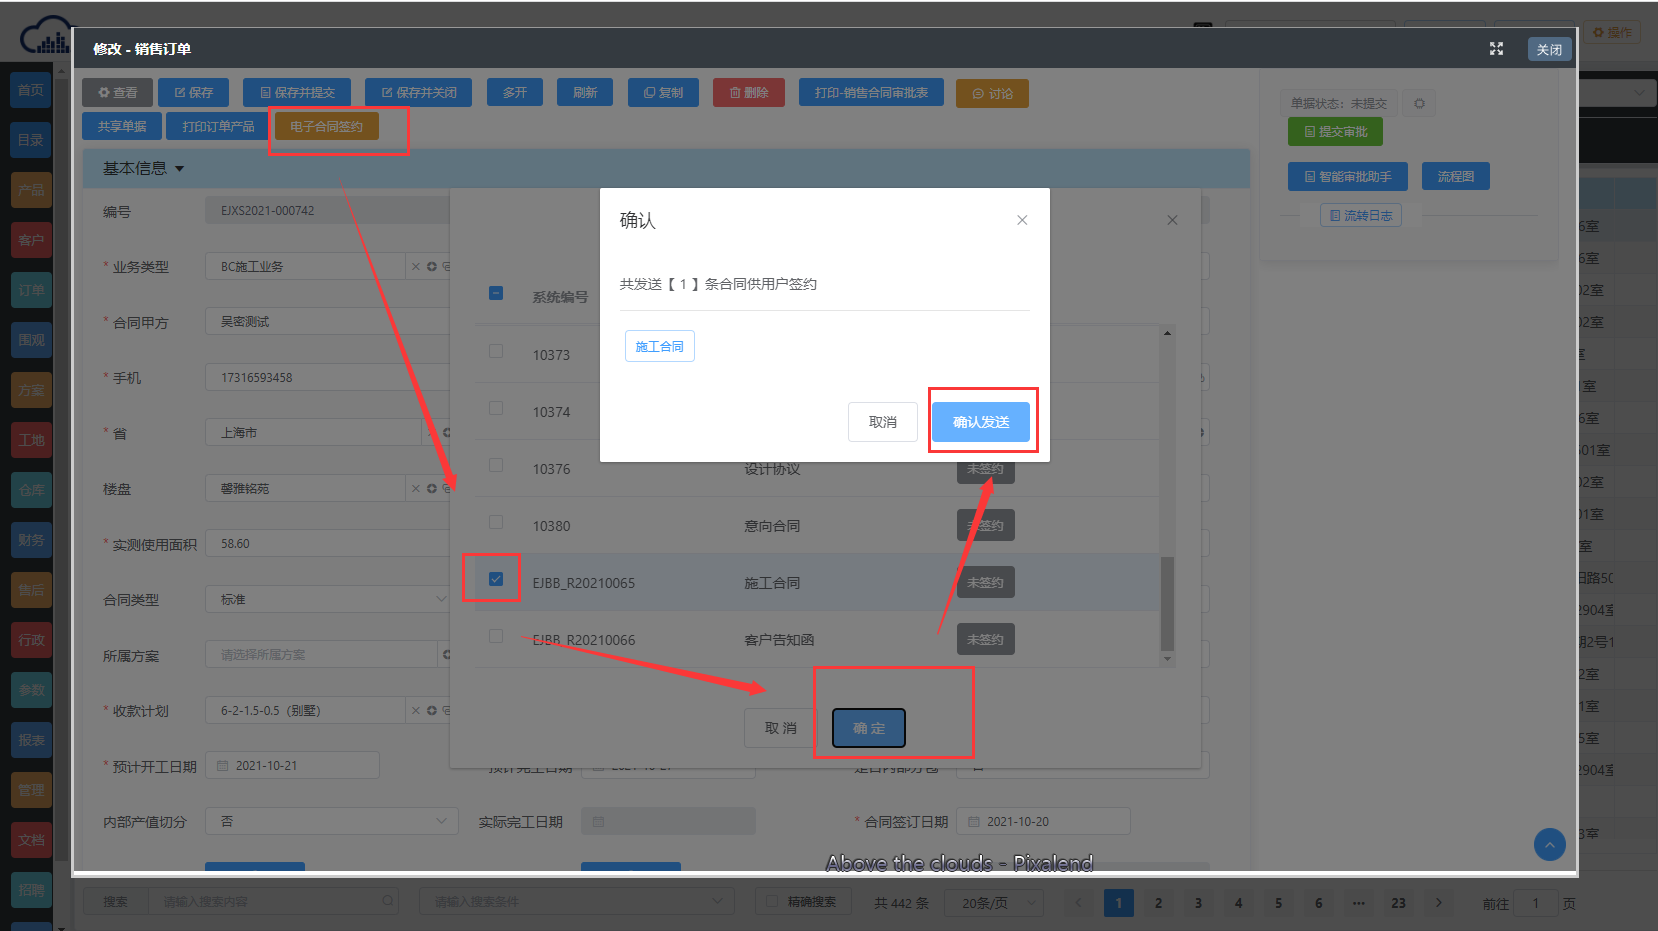Click the fullscreen expand icon in title bar
1658x931 pixels.
tap(1496, 49)
